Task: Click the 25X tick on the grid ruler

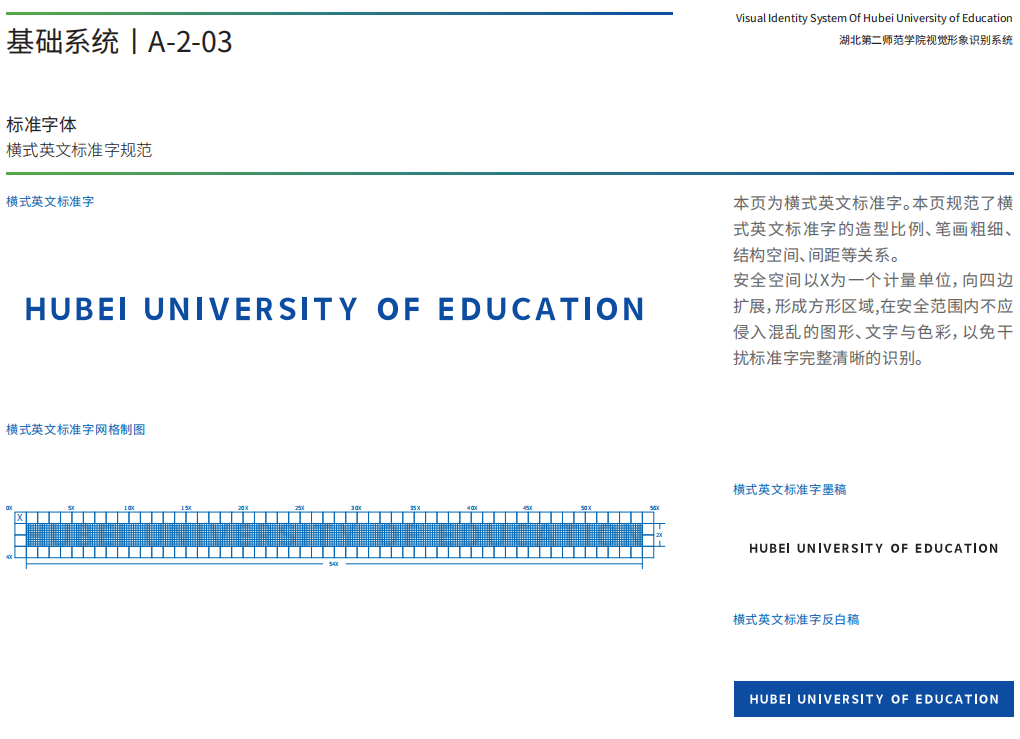Action: tap(299, 508)
